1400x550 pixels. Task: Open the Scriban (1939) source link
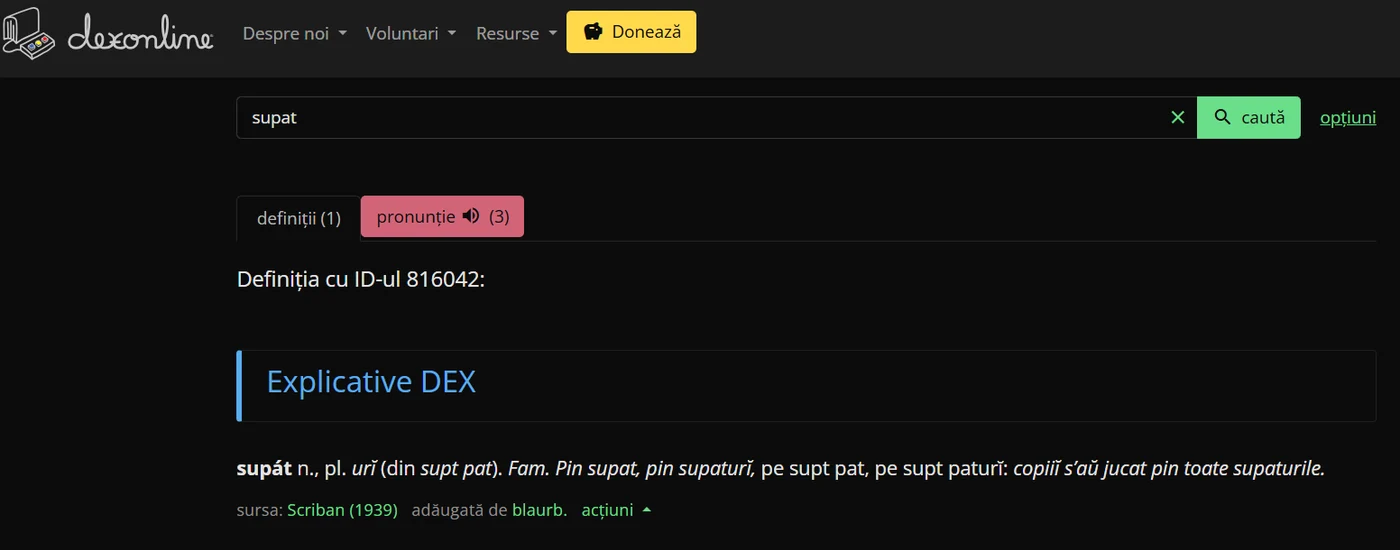342,510
